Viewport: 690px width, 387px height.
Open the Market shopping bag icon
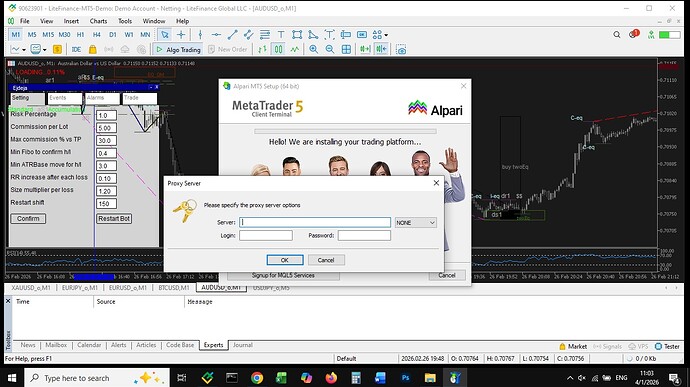click(x=92, y=49)
